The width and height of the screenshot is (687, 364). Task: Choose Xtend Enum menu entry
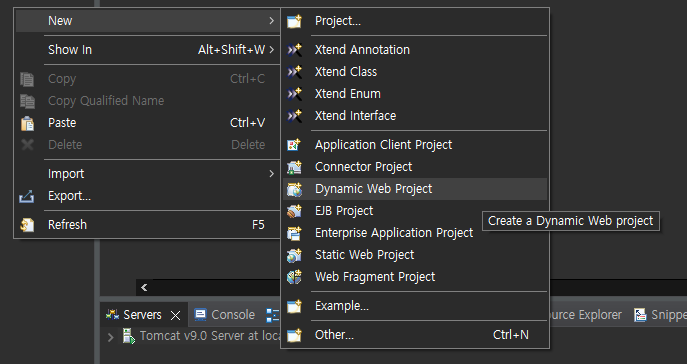[x=415, y=94]
